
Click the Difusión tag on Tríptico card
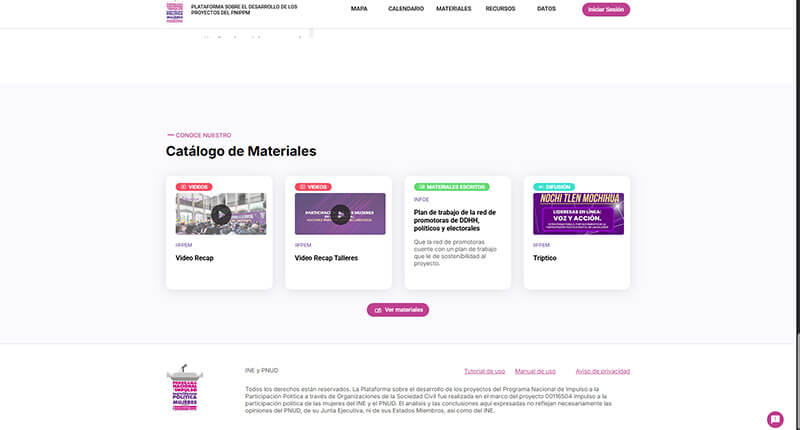(554, 187)
